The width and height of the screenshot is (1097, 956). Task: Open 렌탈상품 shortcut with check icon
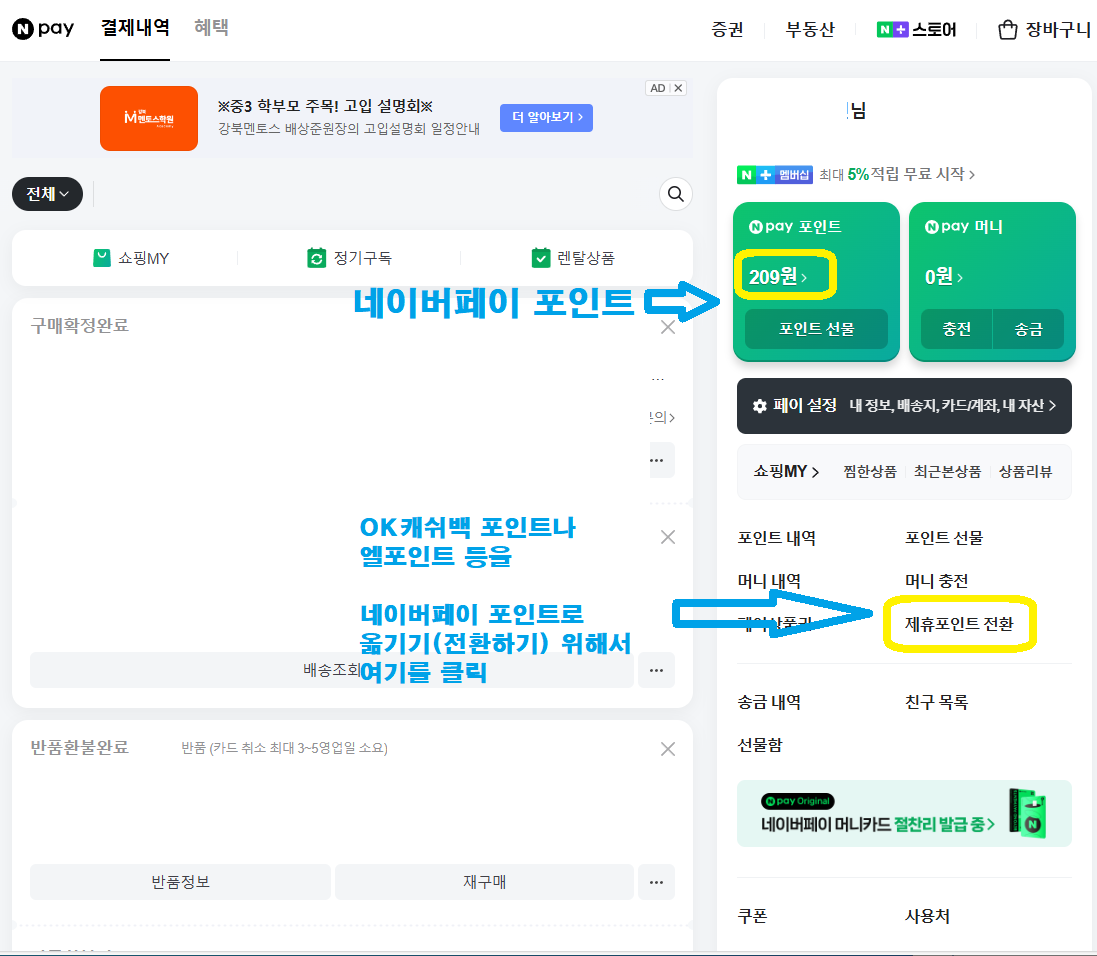tap(573, 258)
